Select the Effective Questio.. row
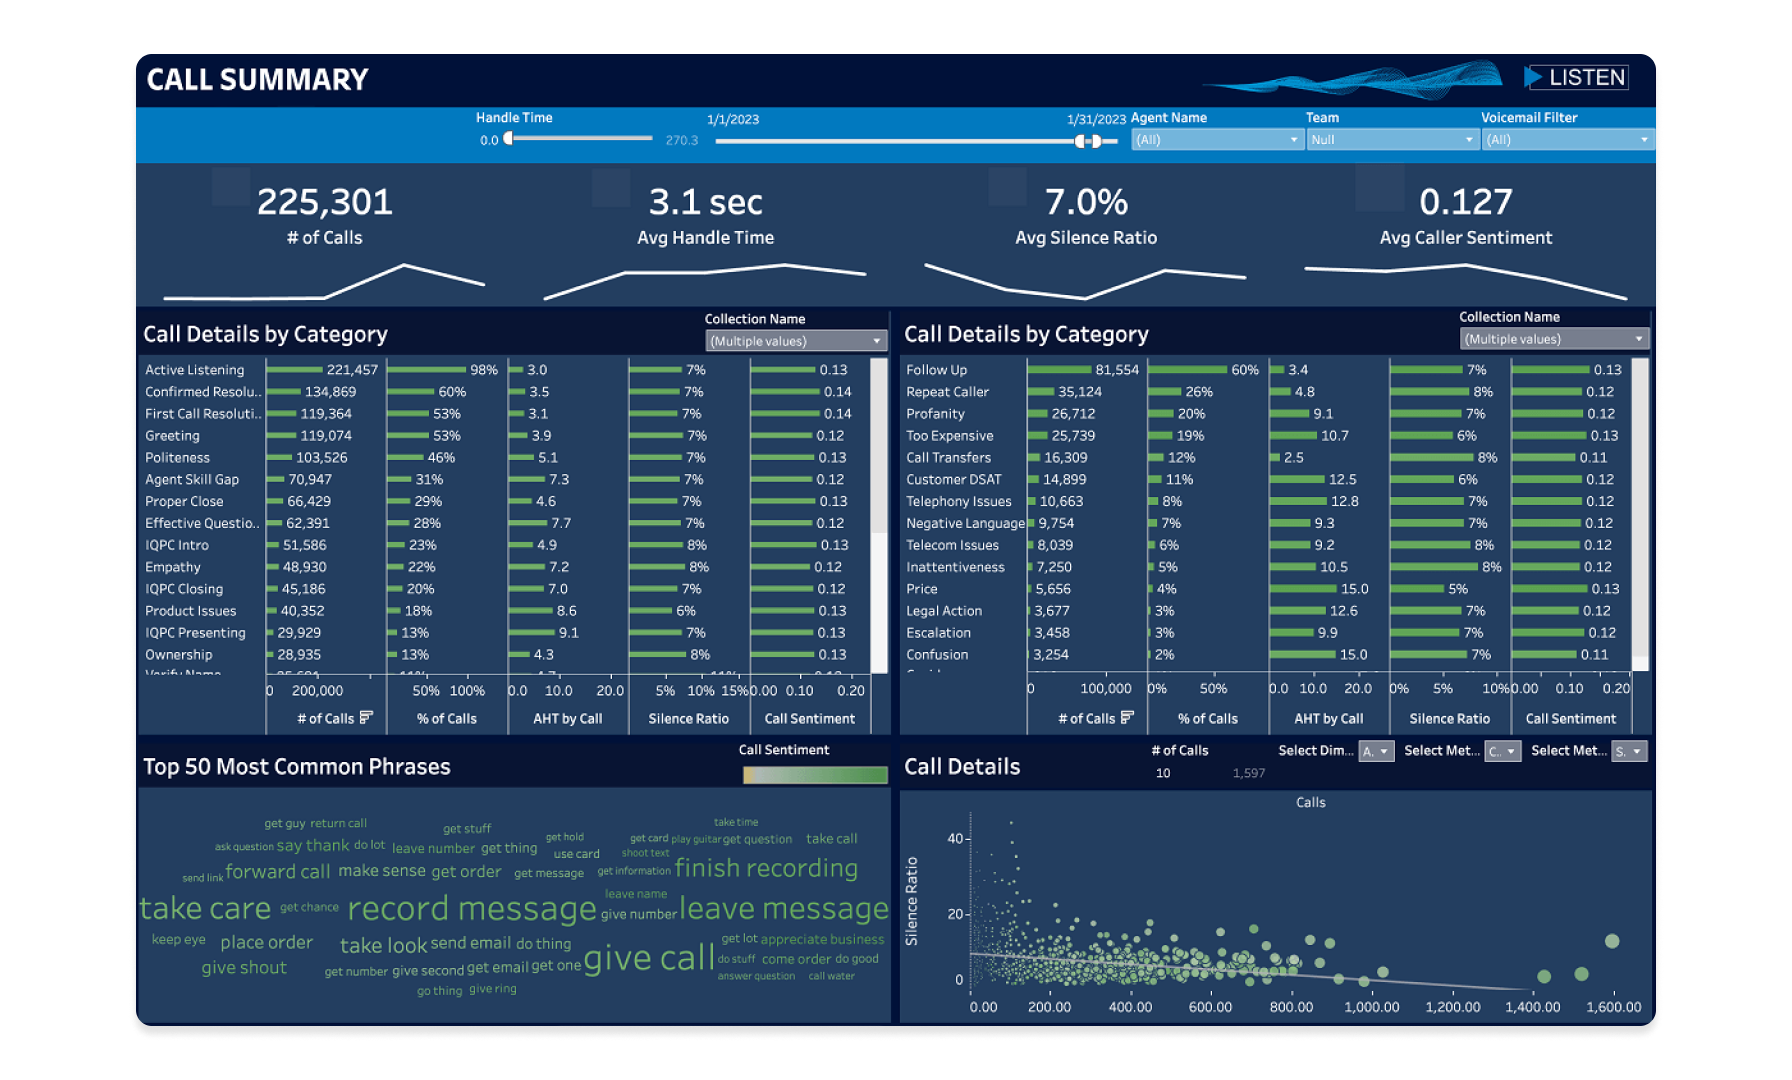1792x1080 pixels. click(505, 523)
